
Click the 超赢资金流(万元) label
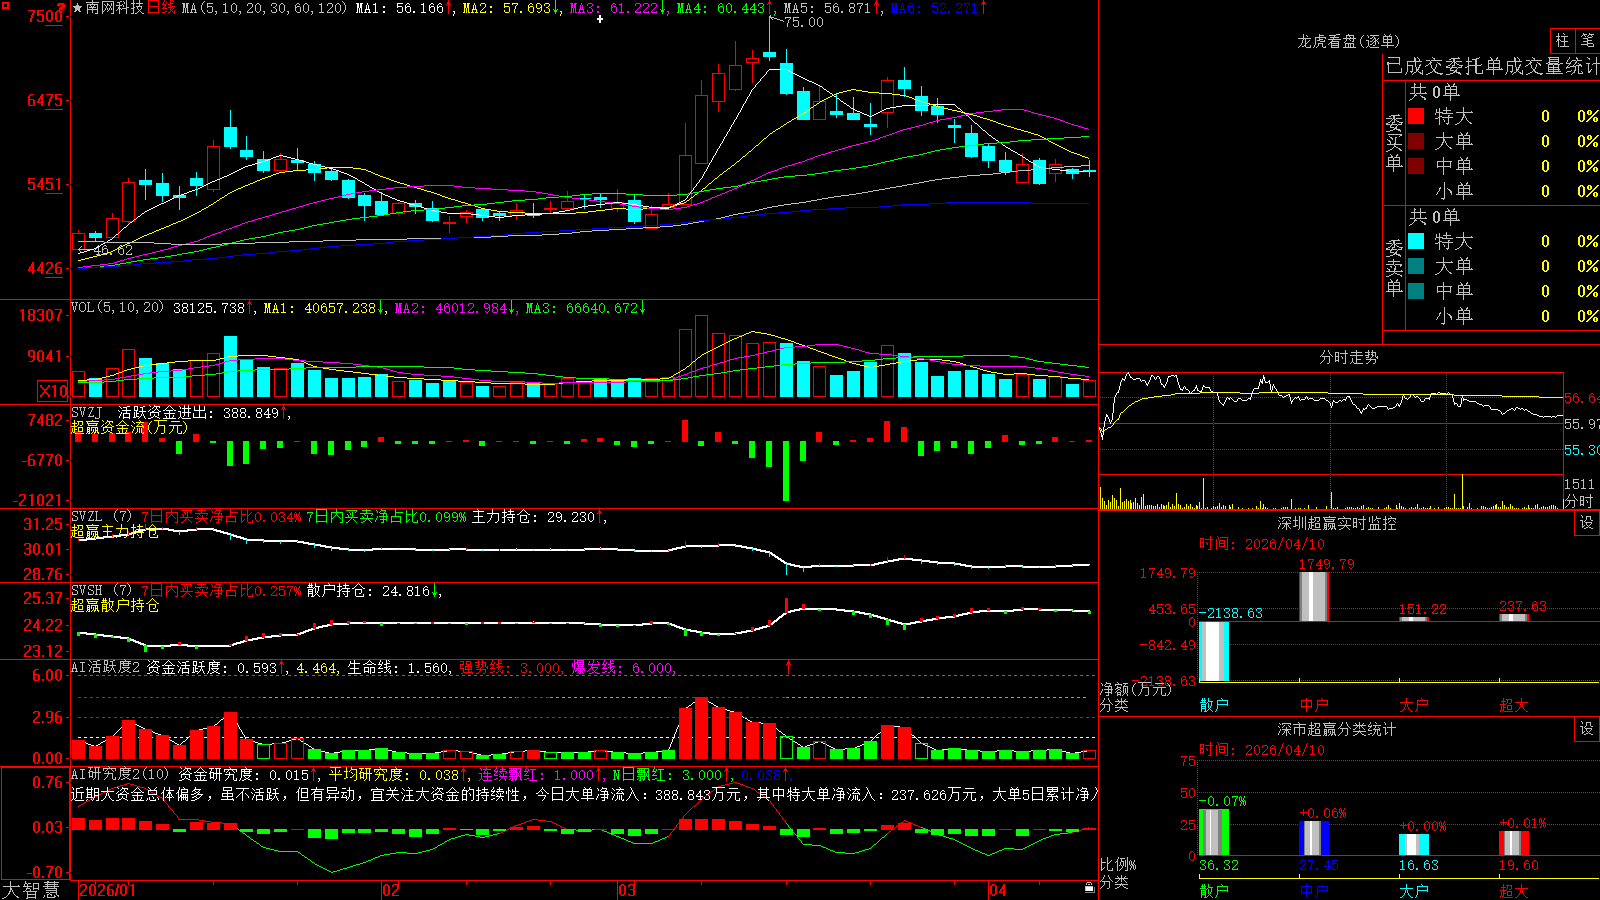[x=129, y=427]
